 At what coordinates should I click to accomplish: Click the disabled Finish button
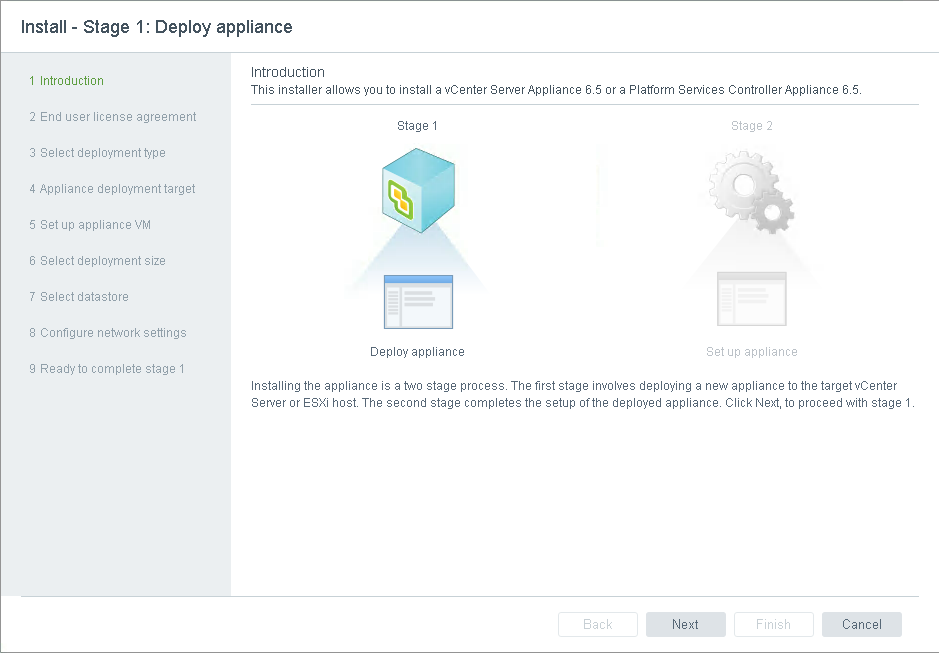773,624
